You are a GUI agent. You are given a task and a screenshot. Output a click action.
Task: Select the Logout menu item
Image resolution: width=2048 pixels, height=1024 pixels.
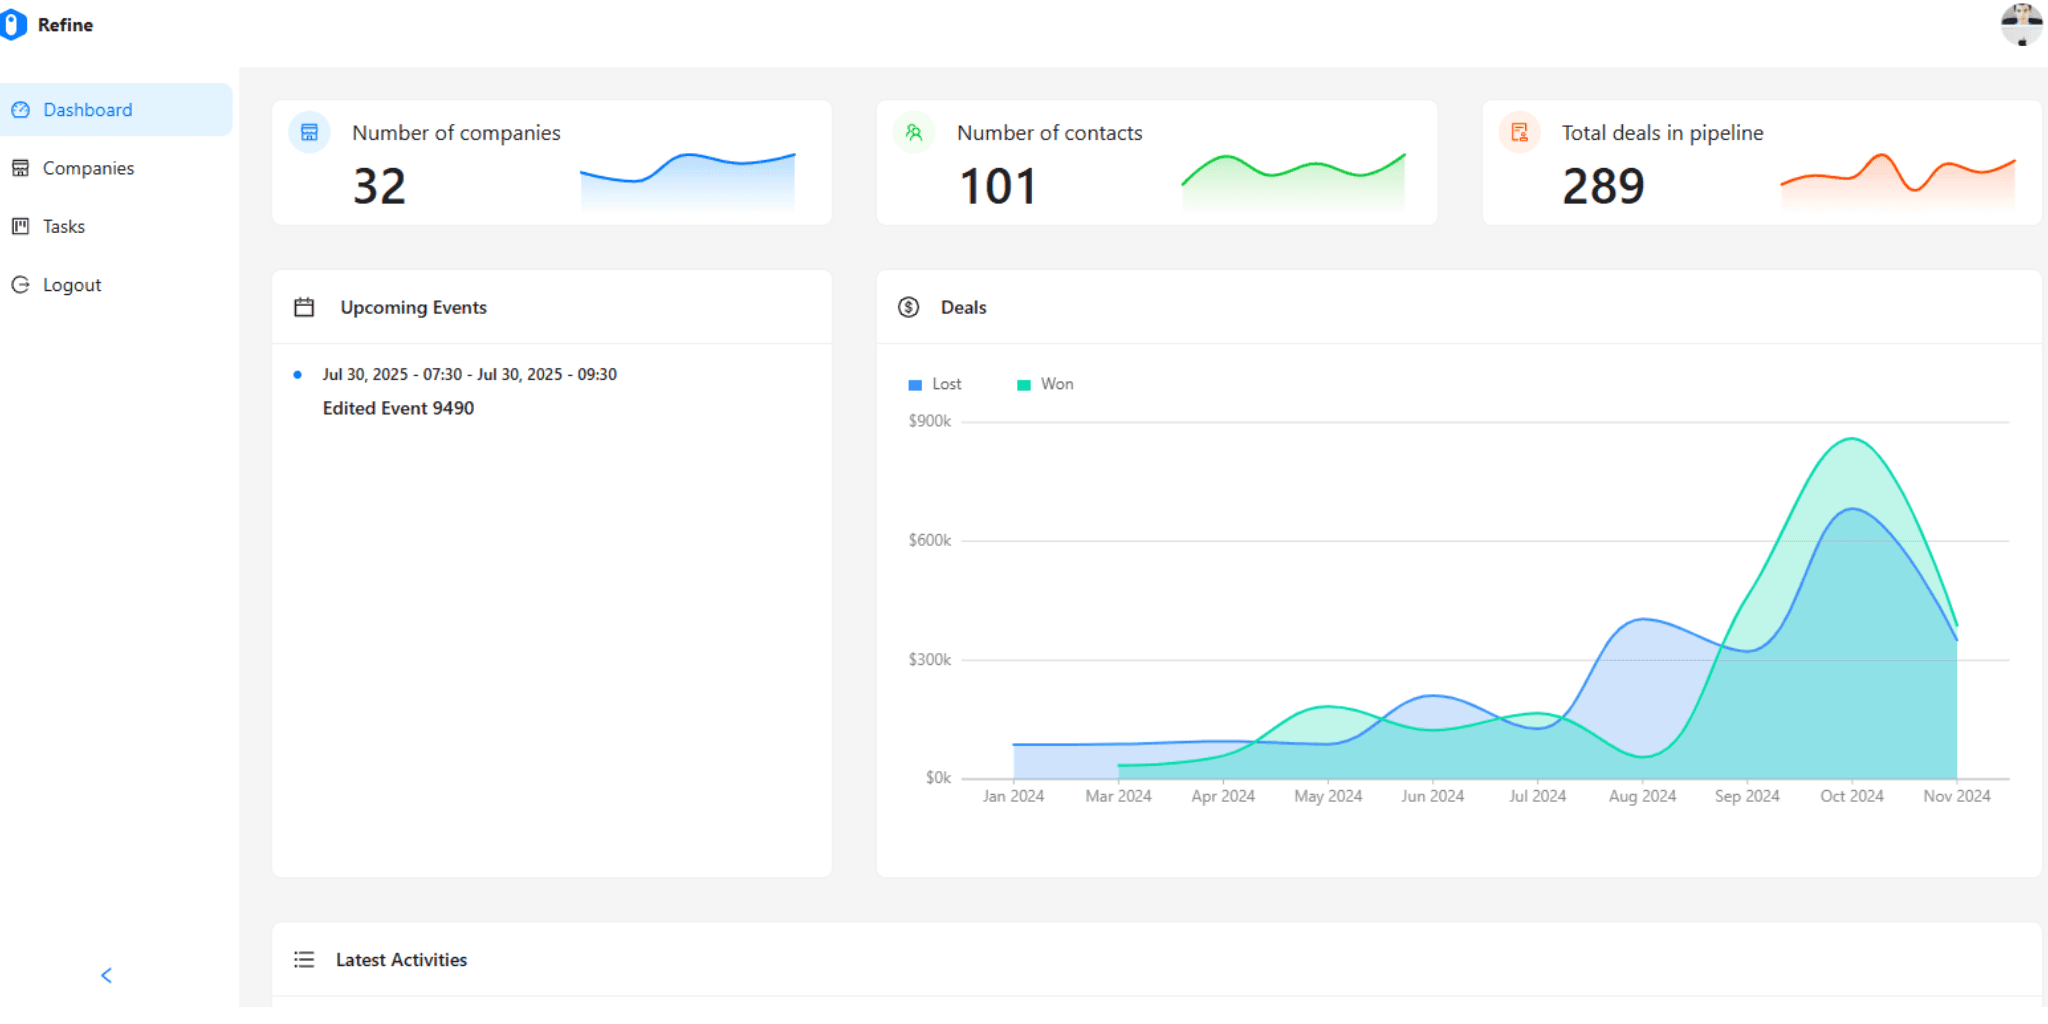(116, 285)
